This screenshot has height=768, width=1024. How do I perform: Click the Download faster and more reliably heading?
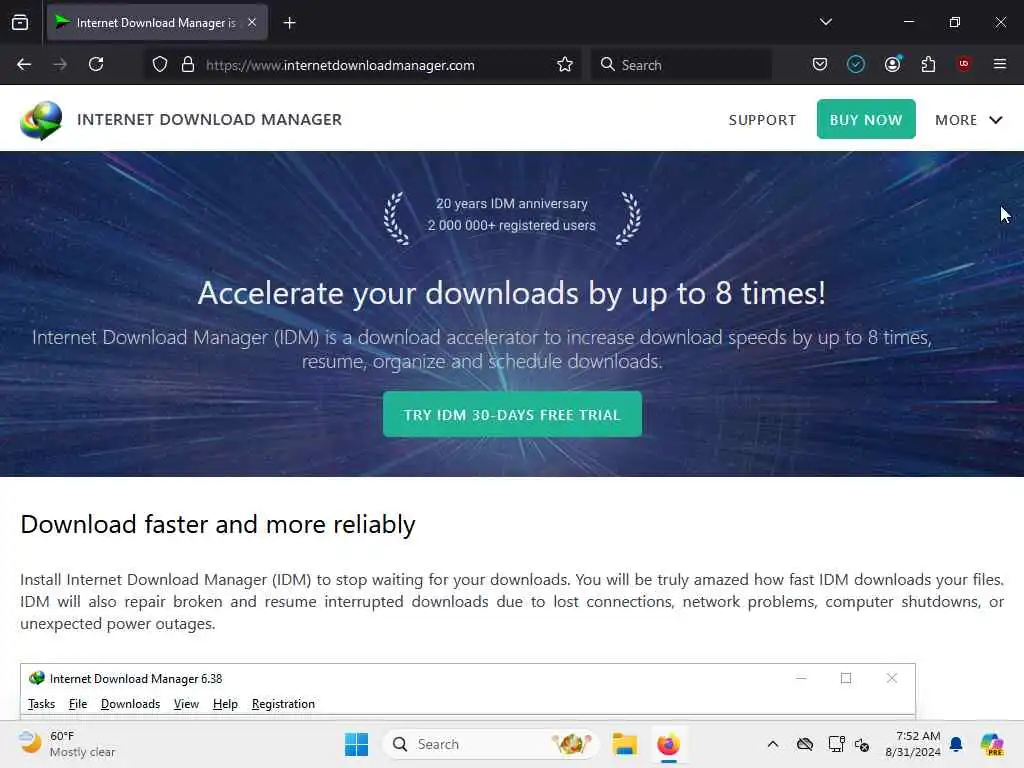click(x=218, y=524)
